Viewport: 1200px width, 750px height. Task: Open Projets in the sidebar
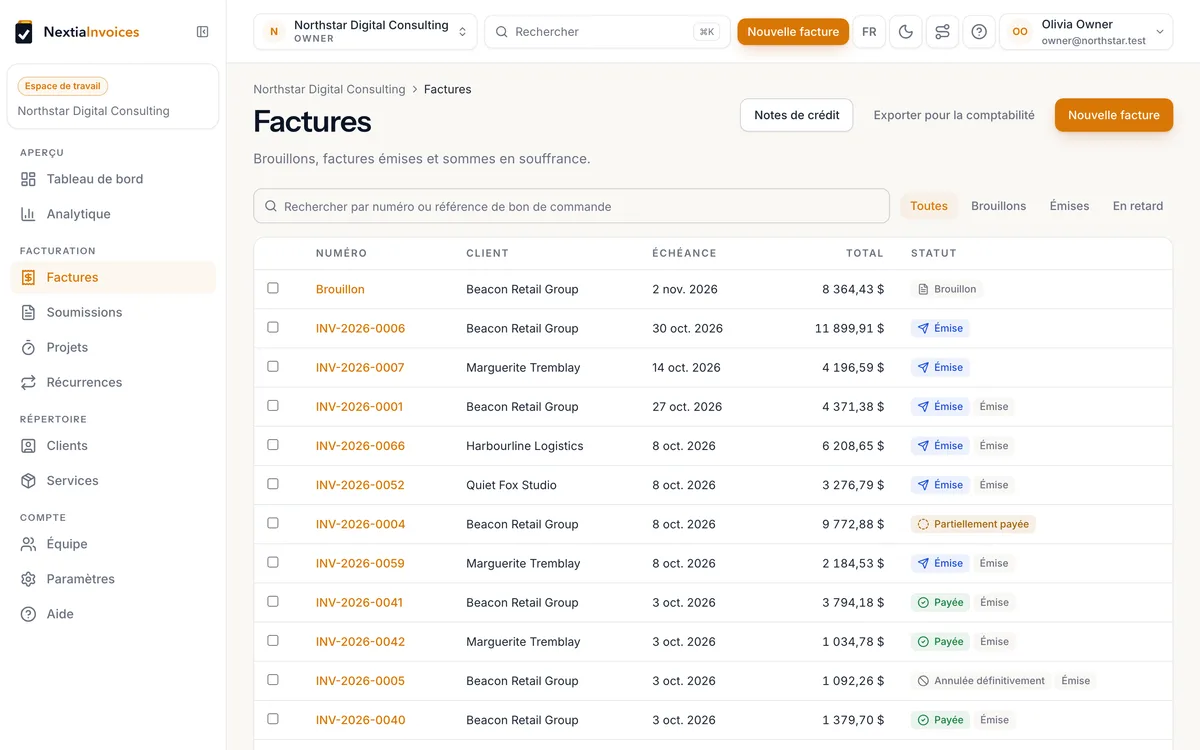tap(113, 347)
